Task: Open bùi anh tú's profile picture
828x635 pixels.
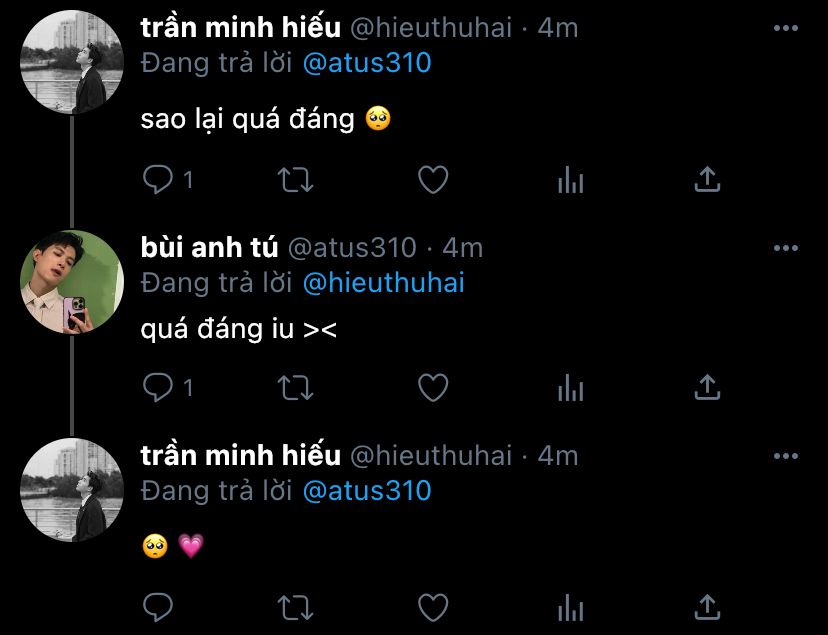Action: click(x=72, y=282)
